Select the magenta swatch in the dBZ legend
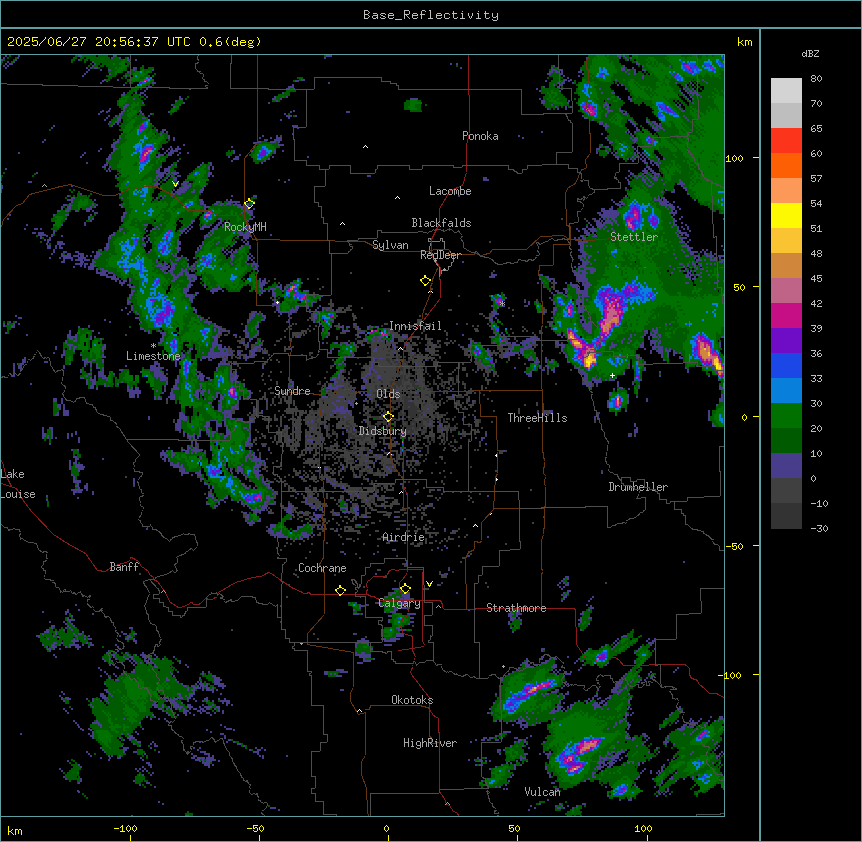This screenshot has height=842, width=862. click(786, 315)
